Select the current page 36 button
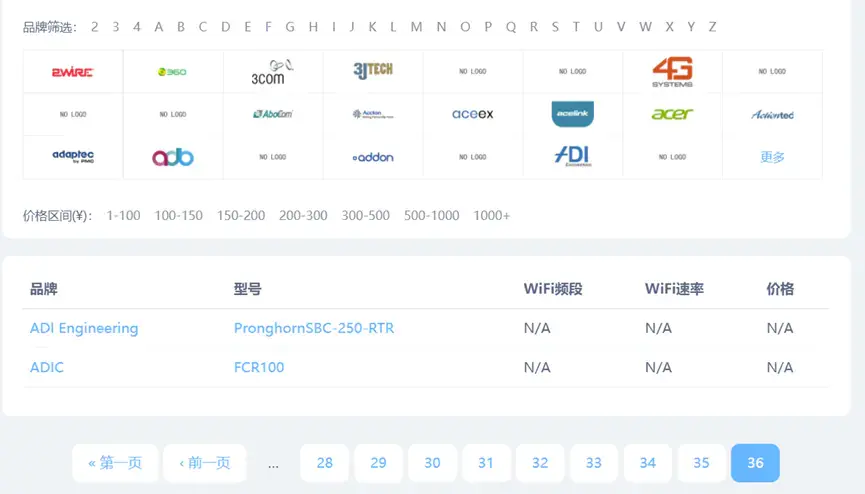Image resolution: width=865 pixels, height=494 pixels. (755, 463)
